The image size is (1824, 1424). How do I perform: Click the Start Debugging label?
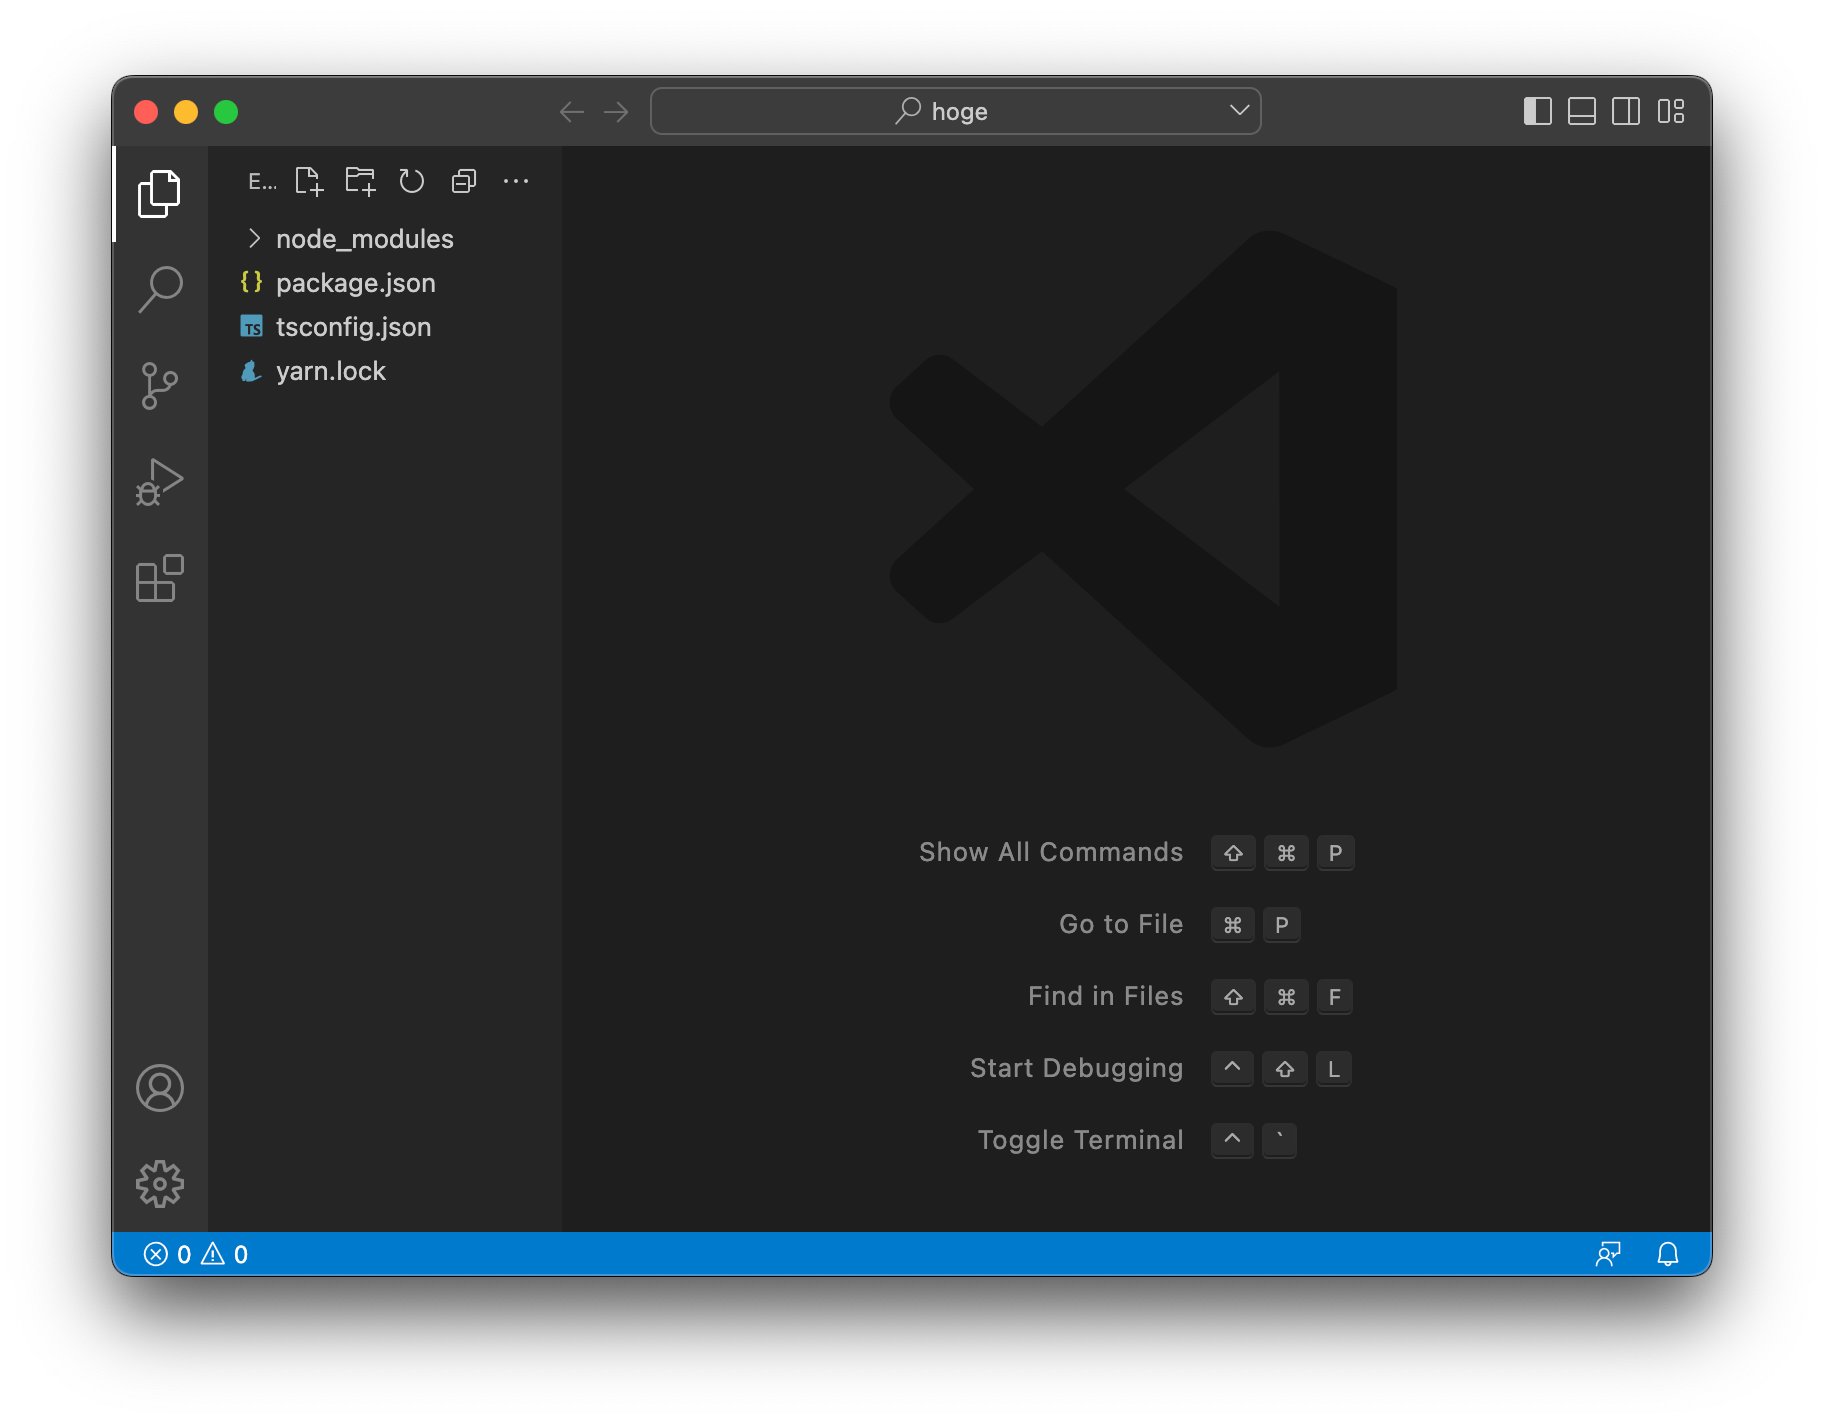pyautogui.click(x=1077, y=1068)
